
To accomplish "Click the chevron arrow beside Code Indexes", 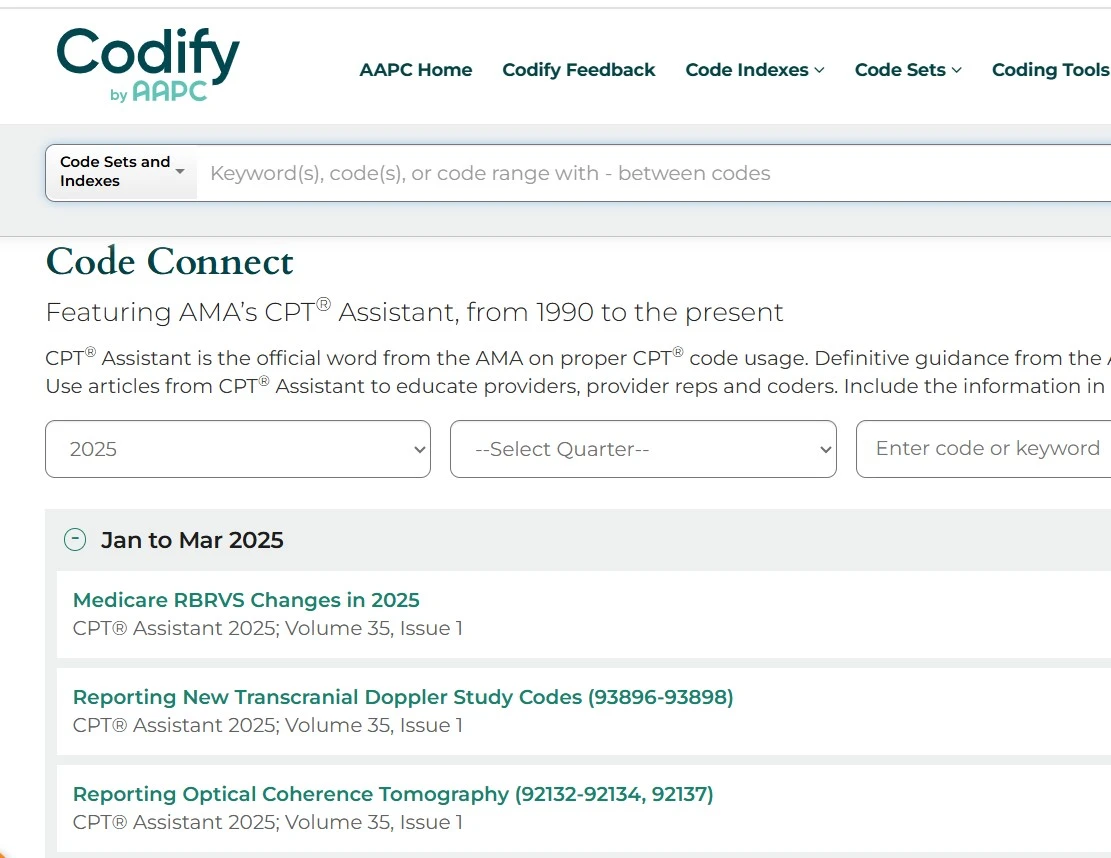I will 820,70.
